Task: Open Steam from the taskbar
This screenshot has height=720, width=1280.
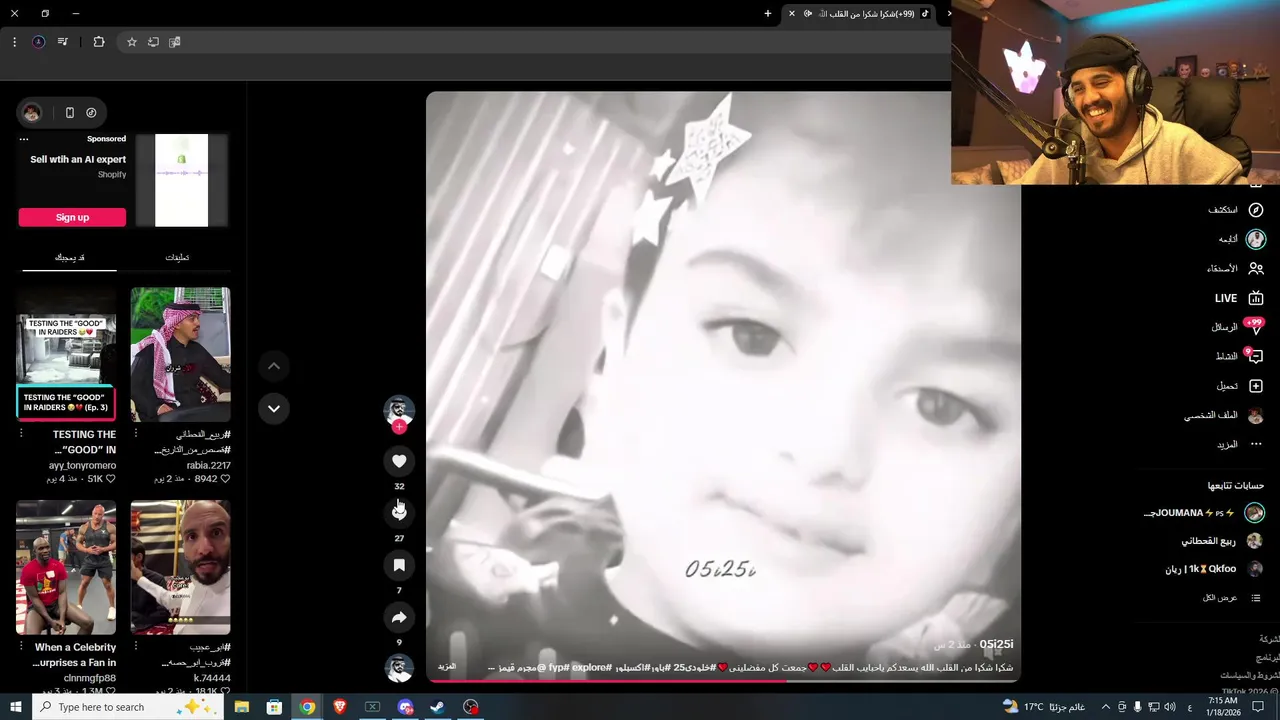Action: [437, 707]
